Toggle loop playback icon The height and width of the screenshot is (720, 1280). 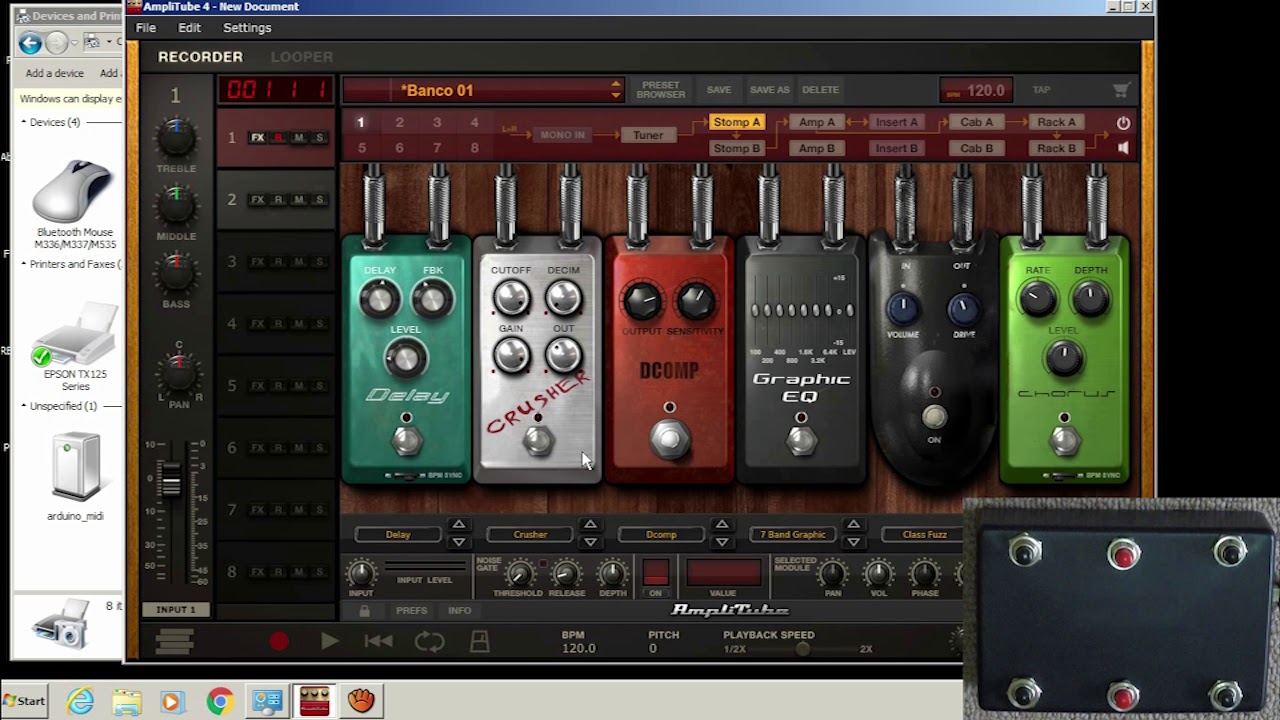pyautogui.click(x=430, y=642)
